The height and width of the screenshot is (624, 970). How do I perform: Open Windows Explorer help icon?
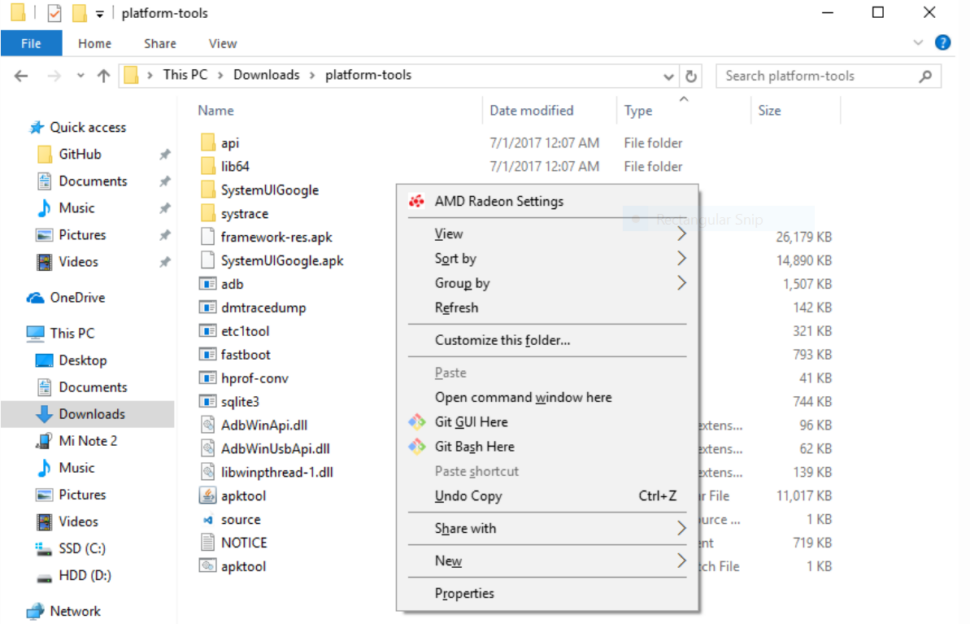coord(942,42)
